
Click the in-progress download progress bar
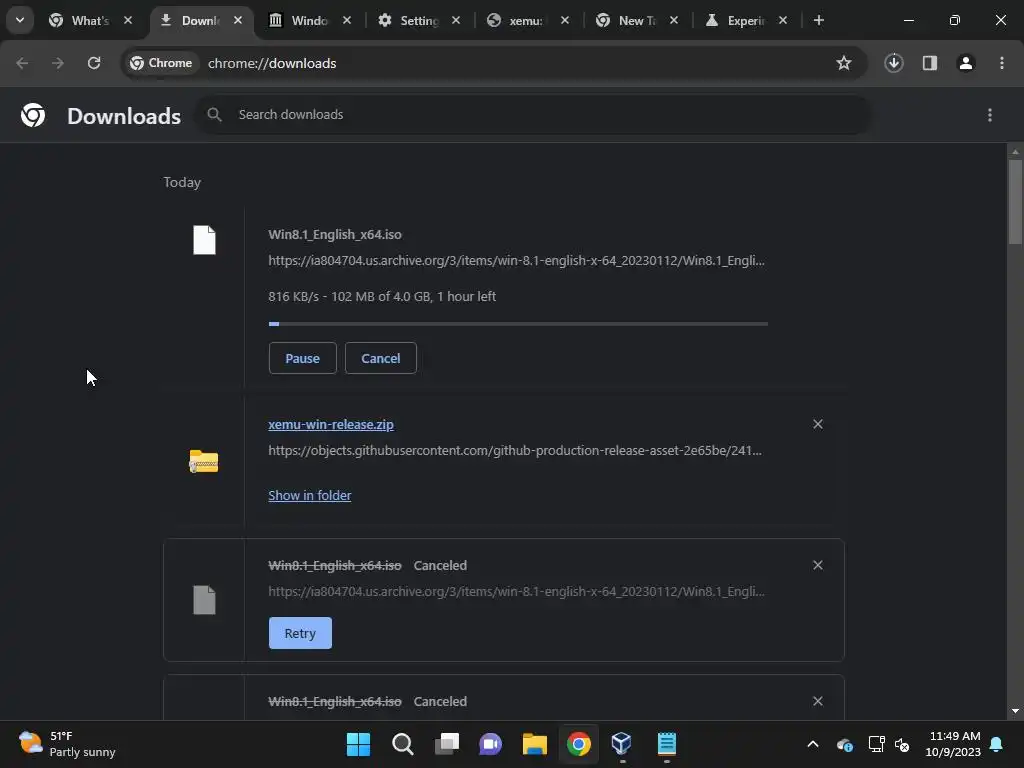(518, 324)
